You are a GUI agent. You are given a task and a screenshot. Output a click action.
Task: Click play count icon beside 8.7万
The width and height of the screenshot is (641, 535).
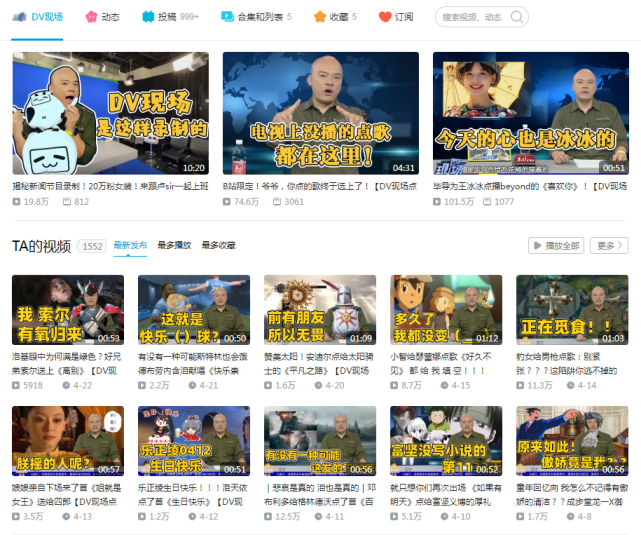point(394,385)
